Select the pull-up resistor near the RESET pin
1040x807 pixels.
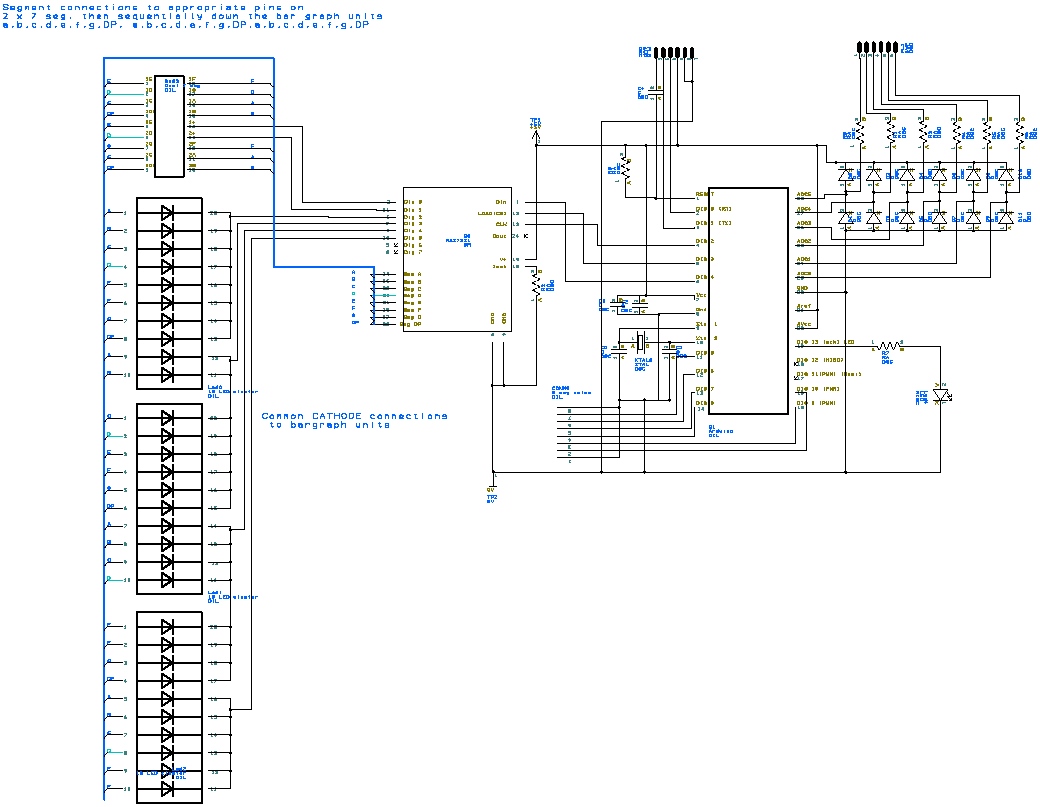(x=625, y=170)
